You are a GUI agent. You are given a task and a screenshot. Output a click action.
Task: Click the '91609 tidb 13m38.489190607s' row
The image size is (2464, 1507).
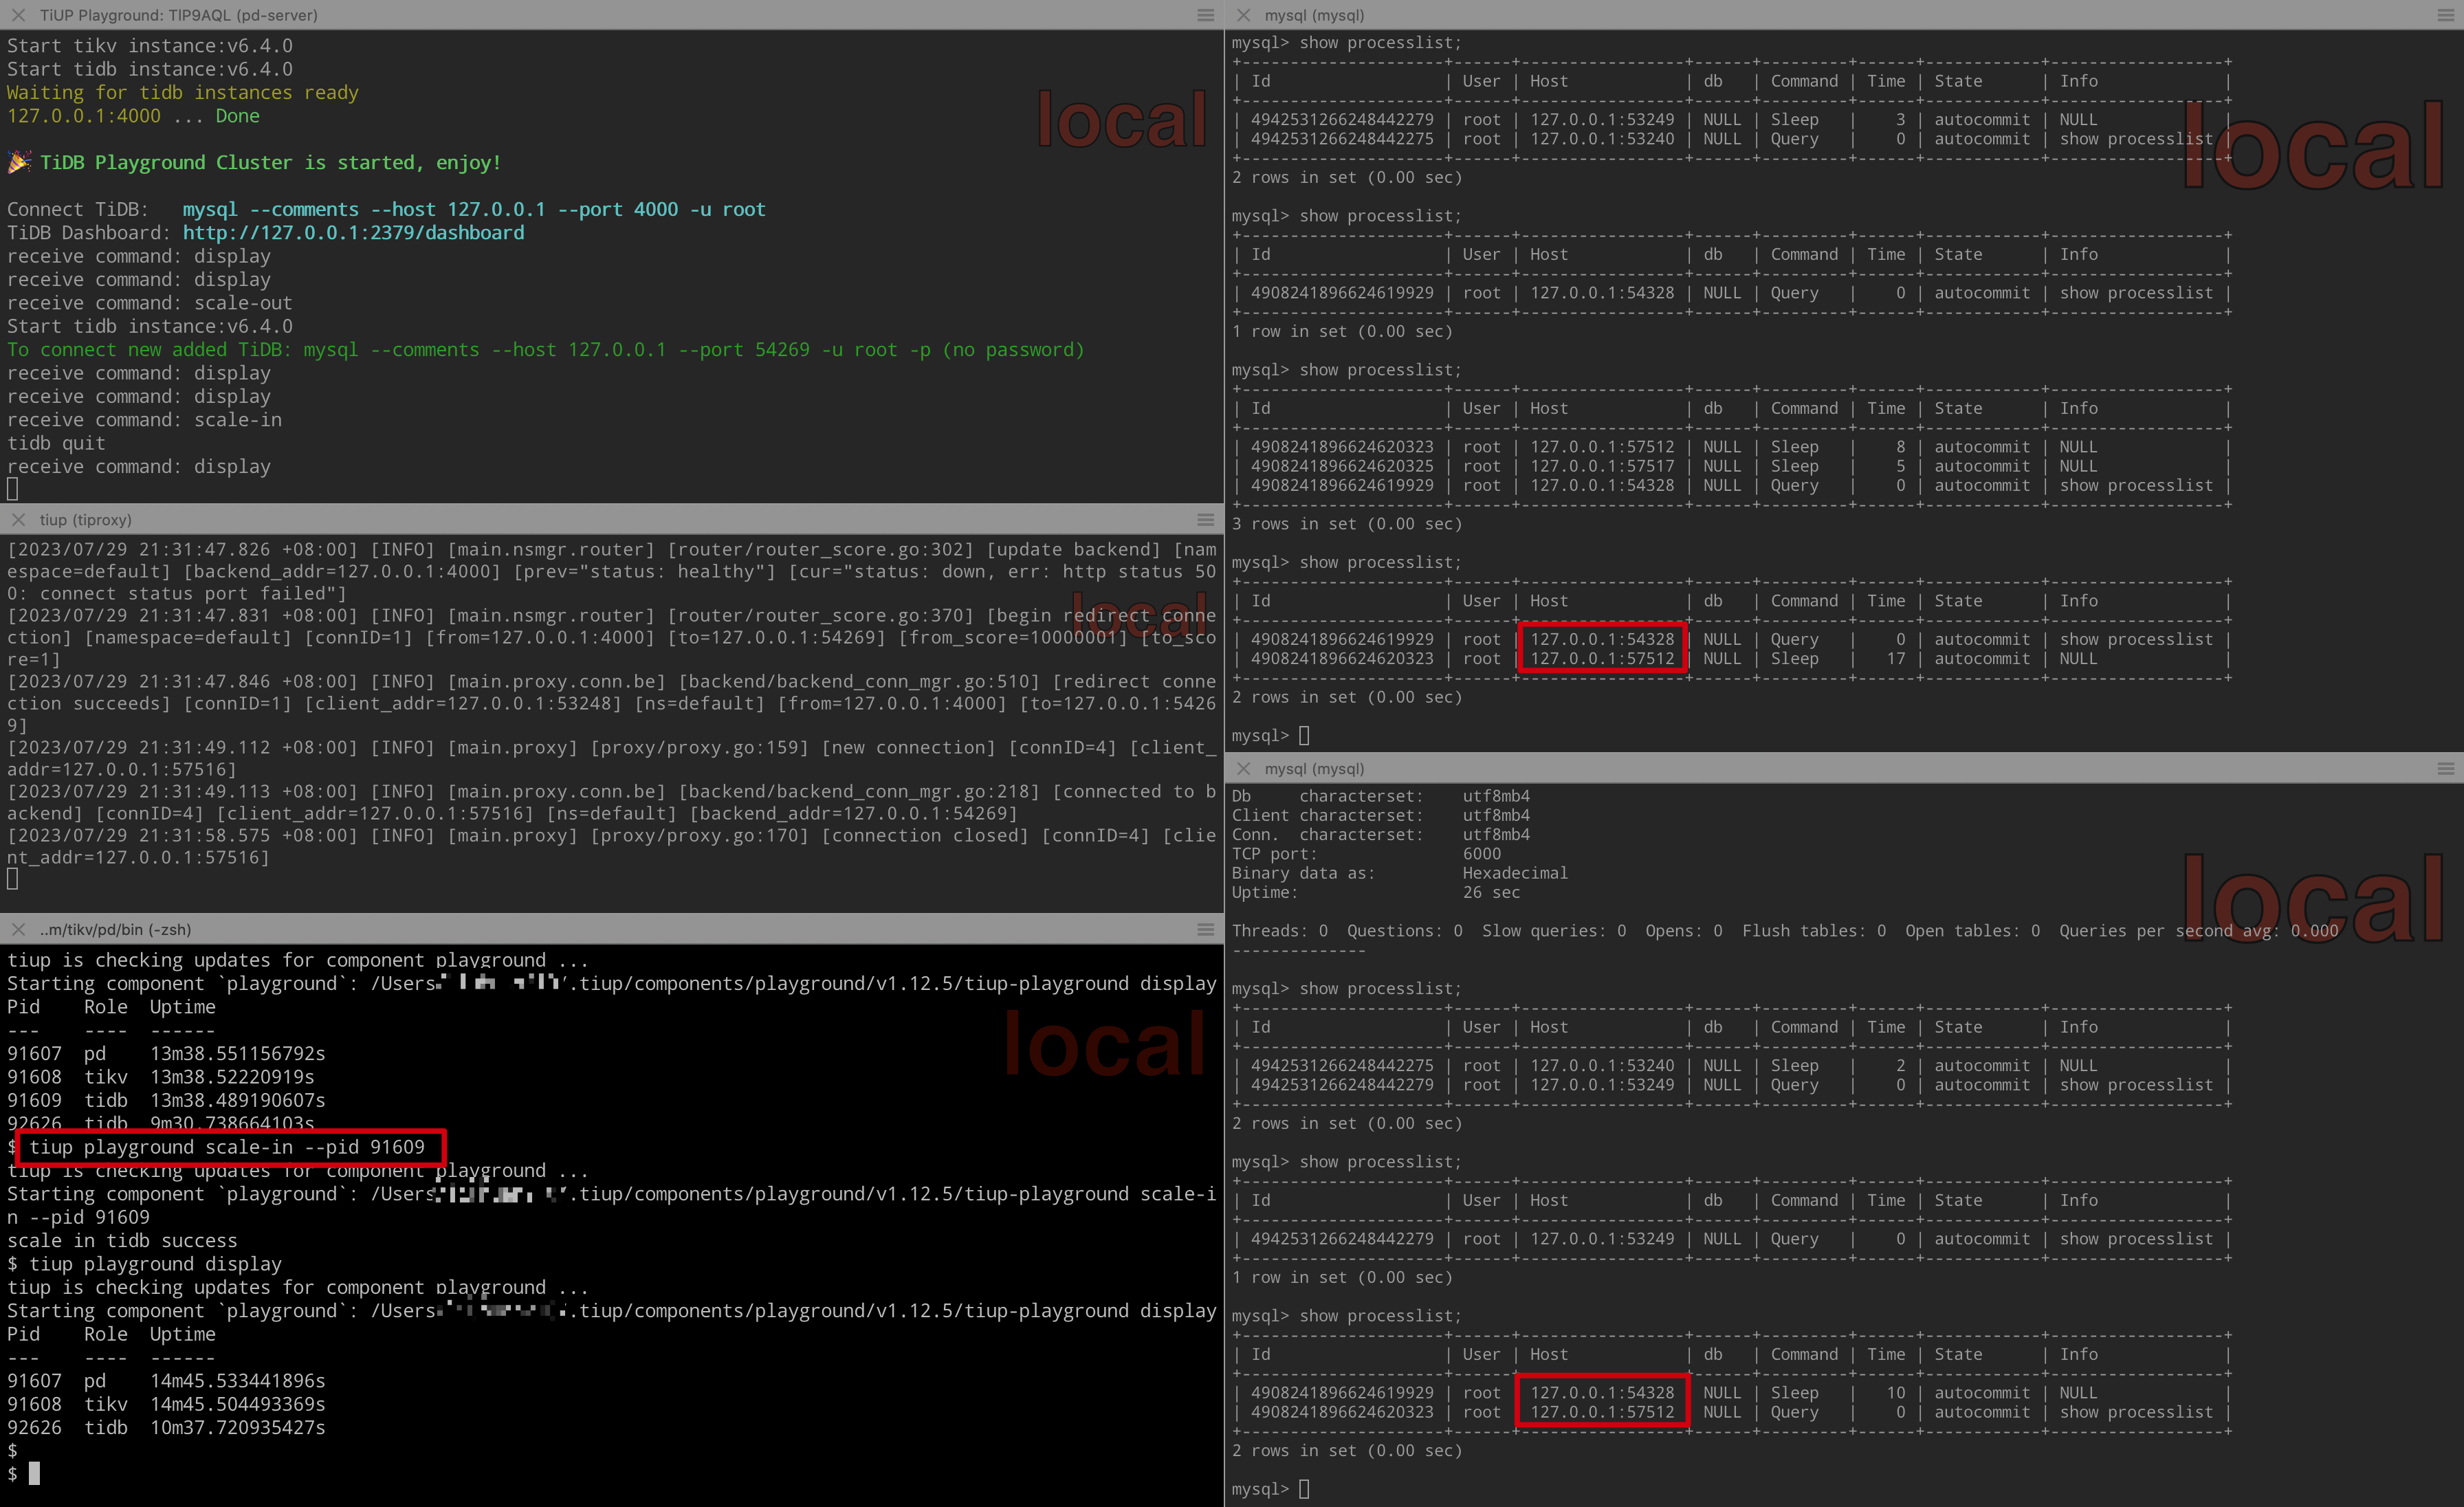(x=166, y=1100)
